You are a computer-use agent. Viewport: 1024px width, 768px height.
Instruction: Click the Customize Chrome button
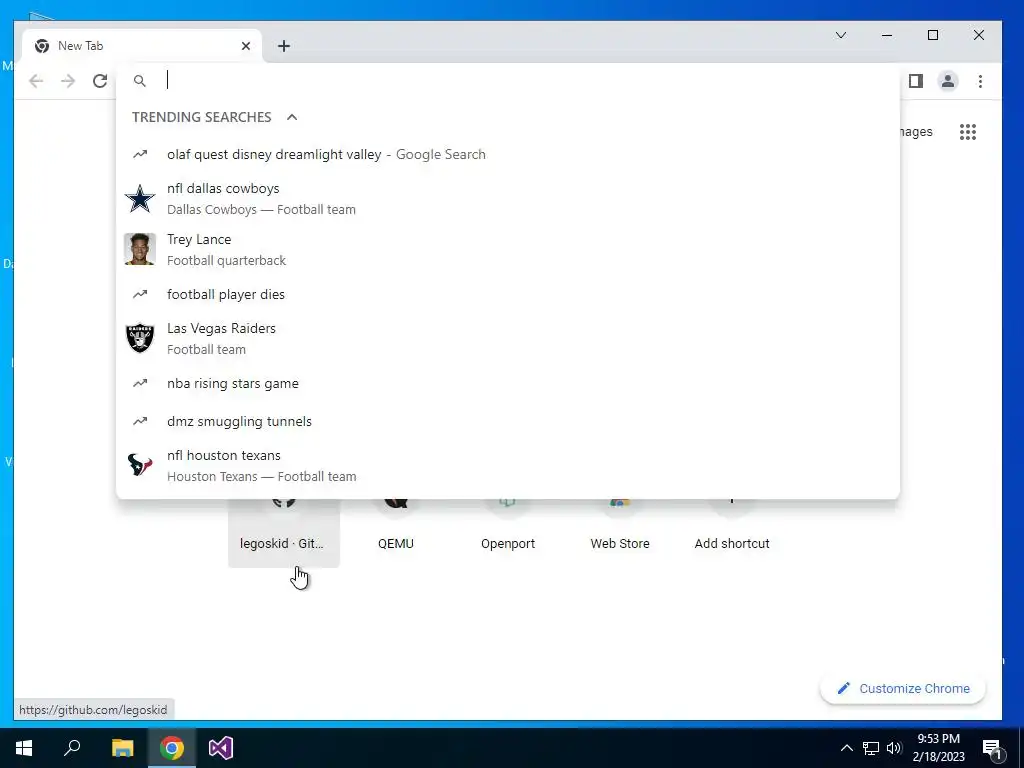[903, 688]
